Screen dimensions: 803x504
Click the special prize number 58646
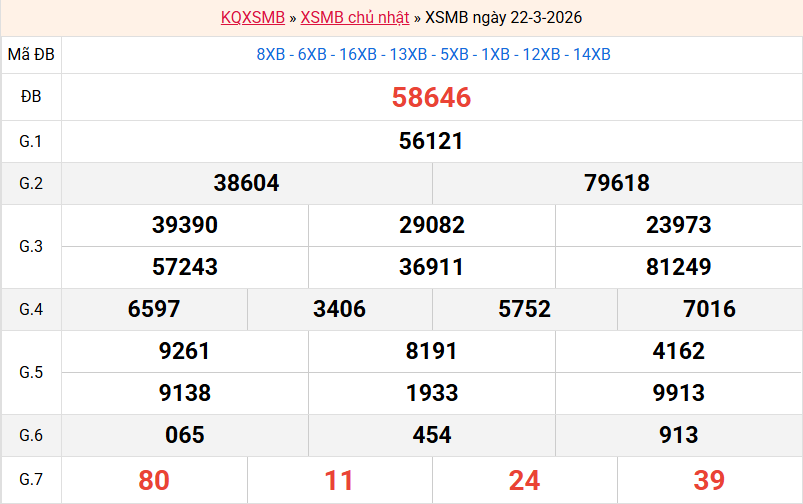point(431,97)
